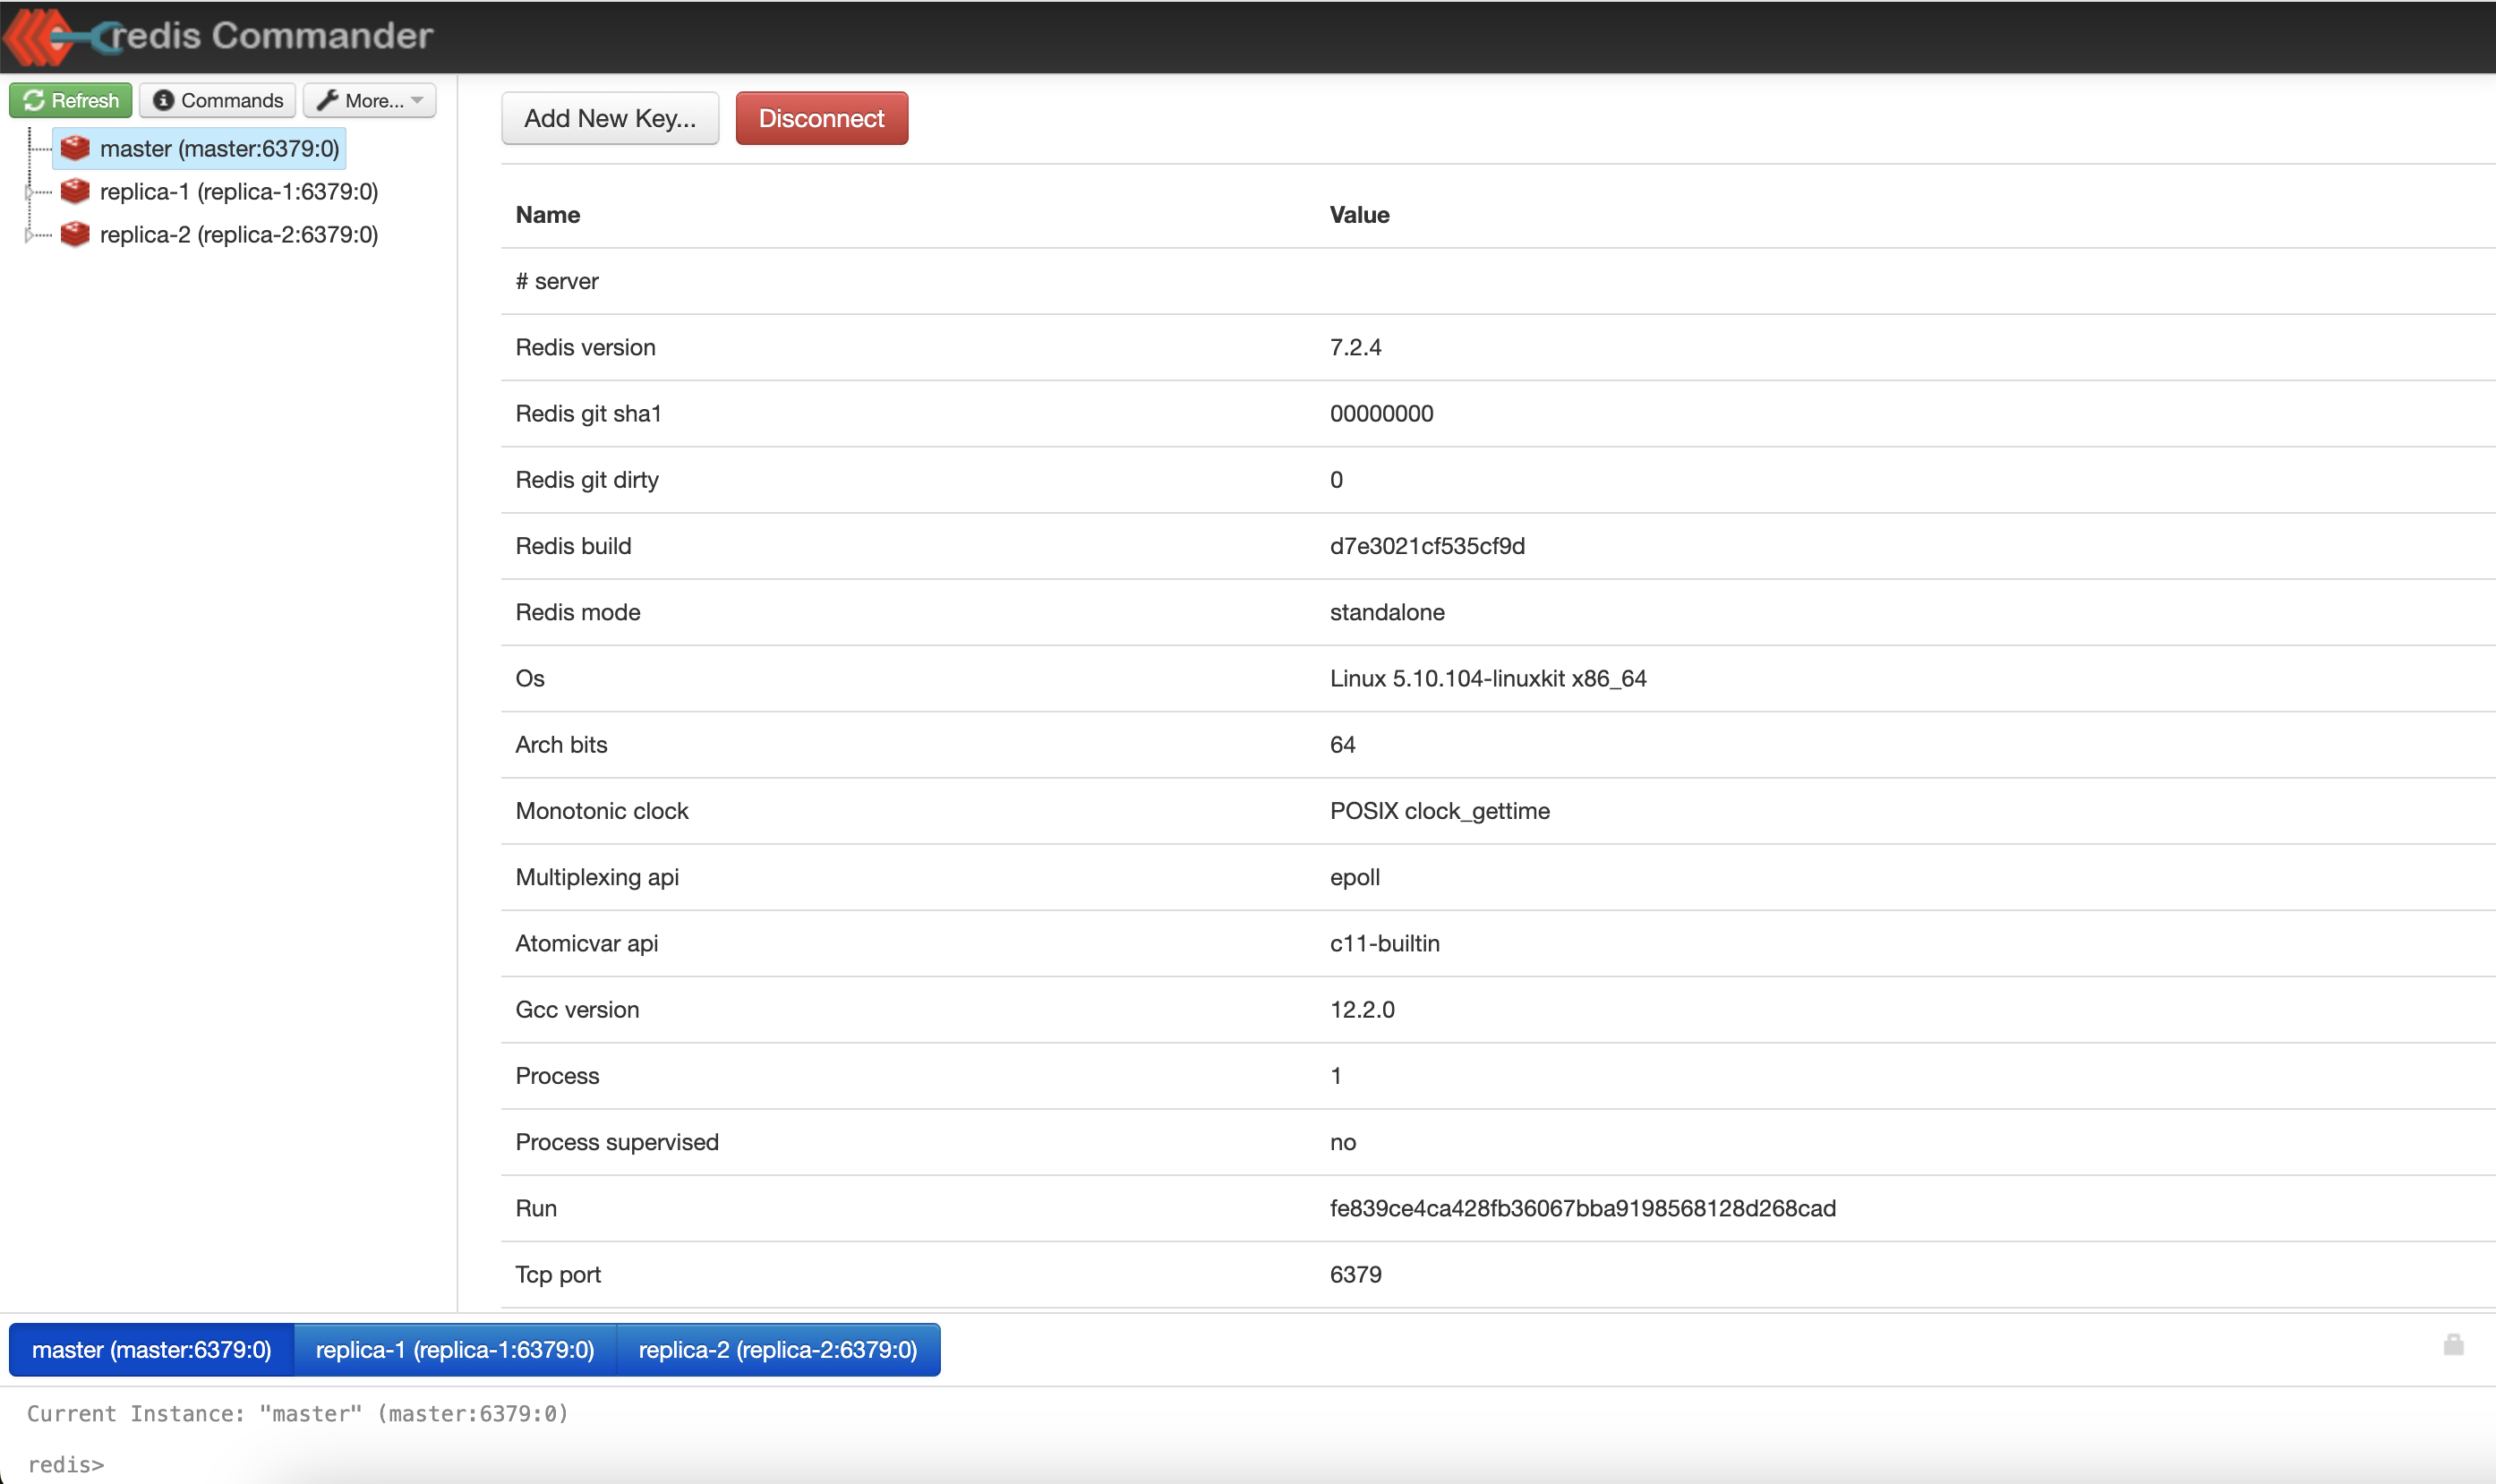Click the lock icon beside the console tabs

click(2454, 1345)
